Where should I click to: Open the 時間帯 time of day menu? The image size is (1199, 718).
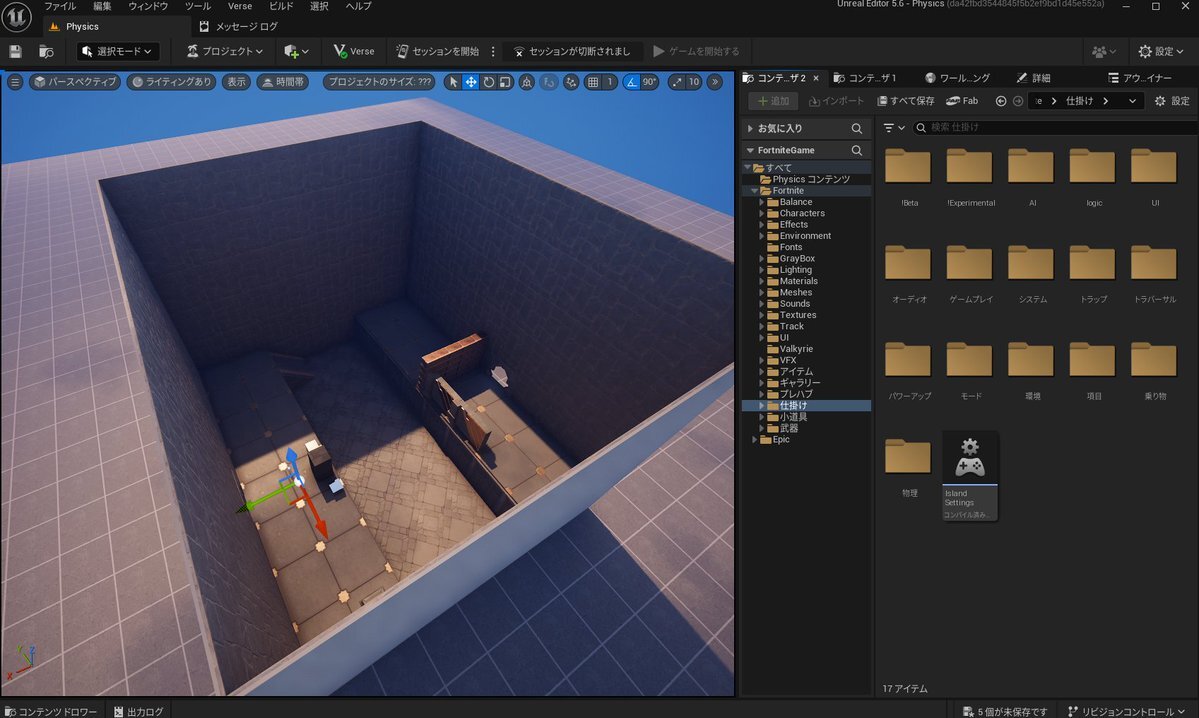point(283,82)
